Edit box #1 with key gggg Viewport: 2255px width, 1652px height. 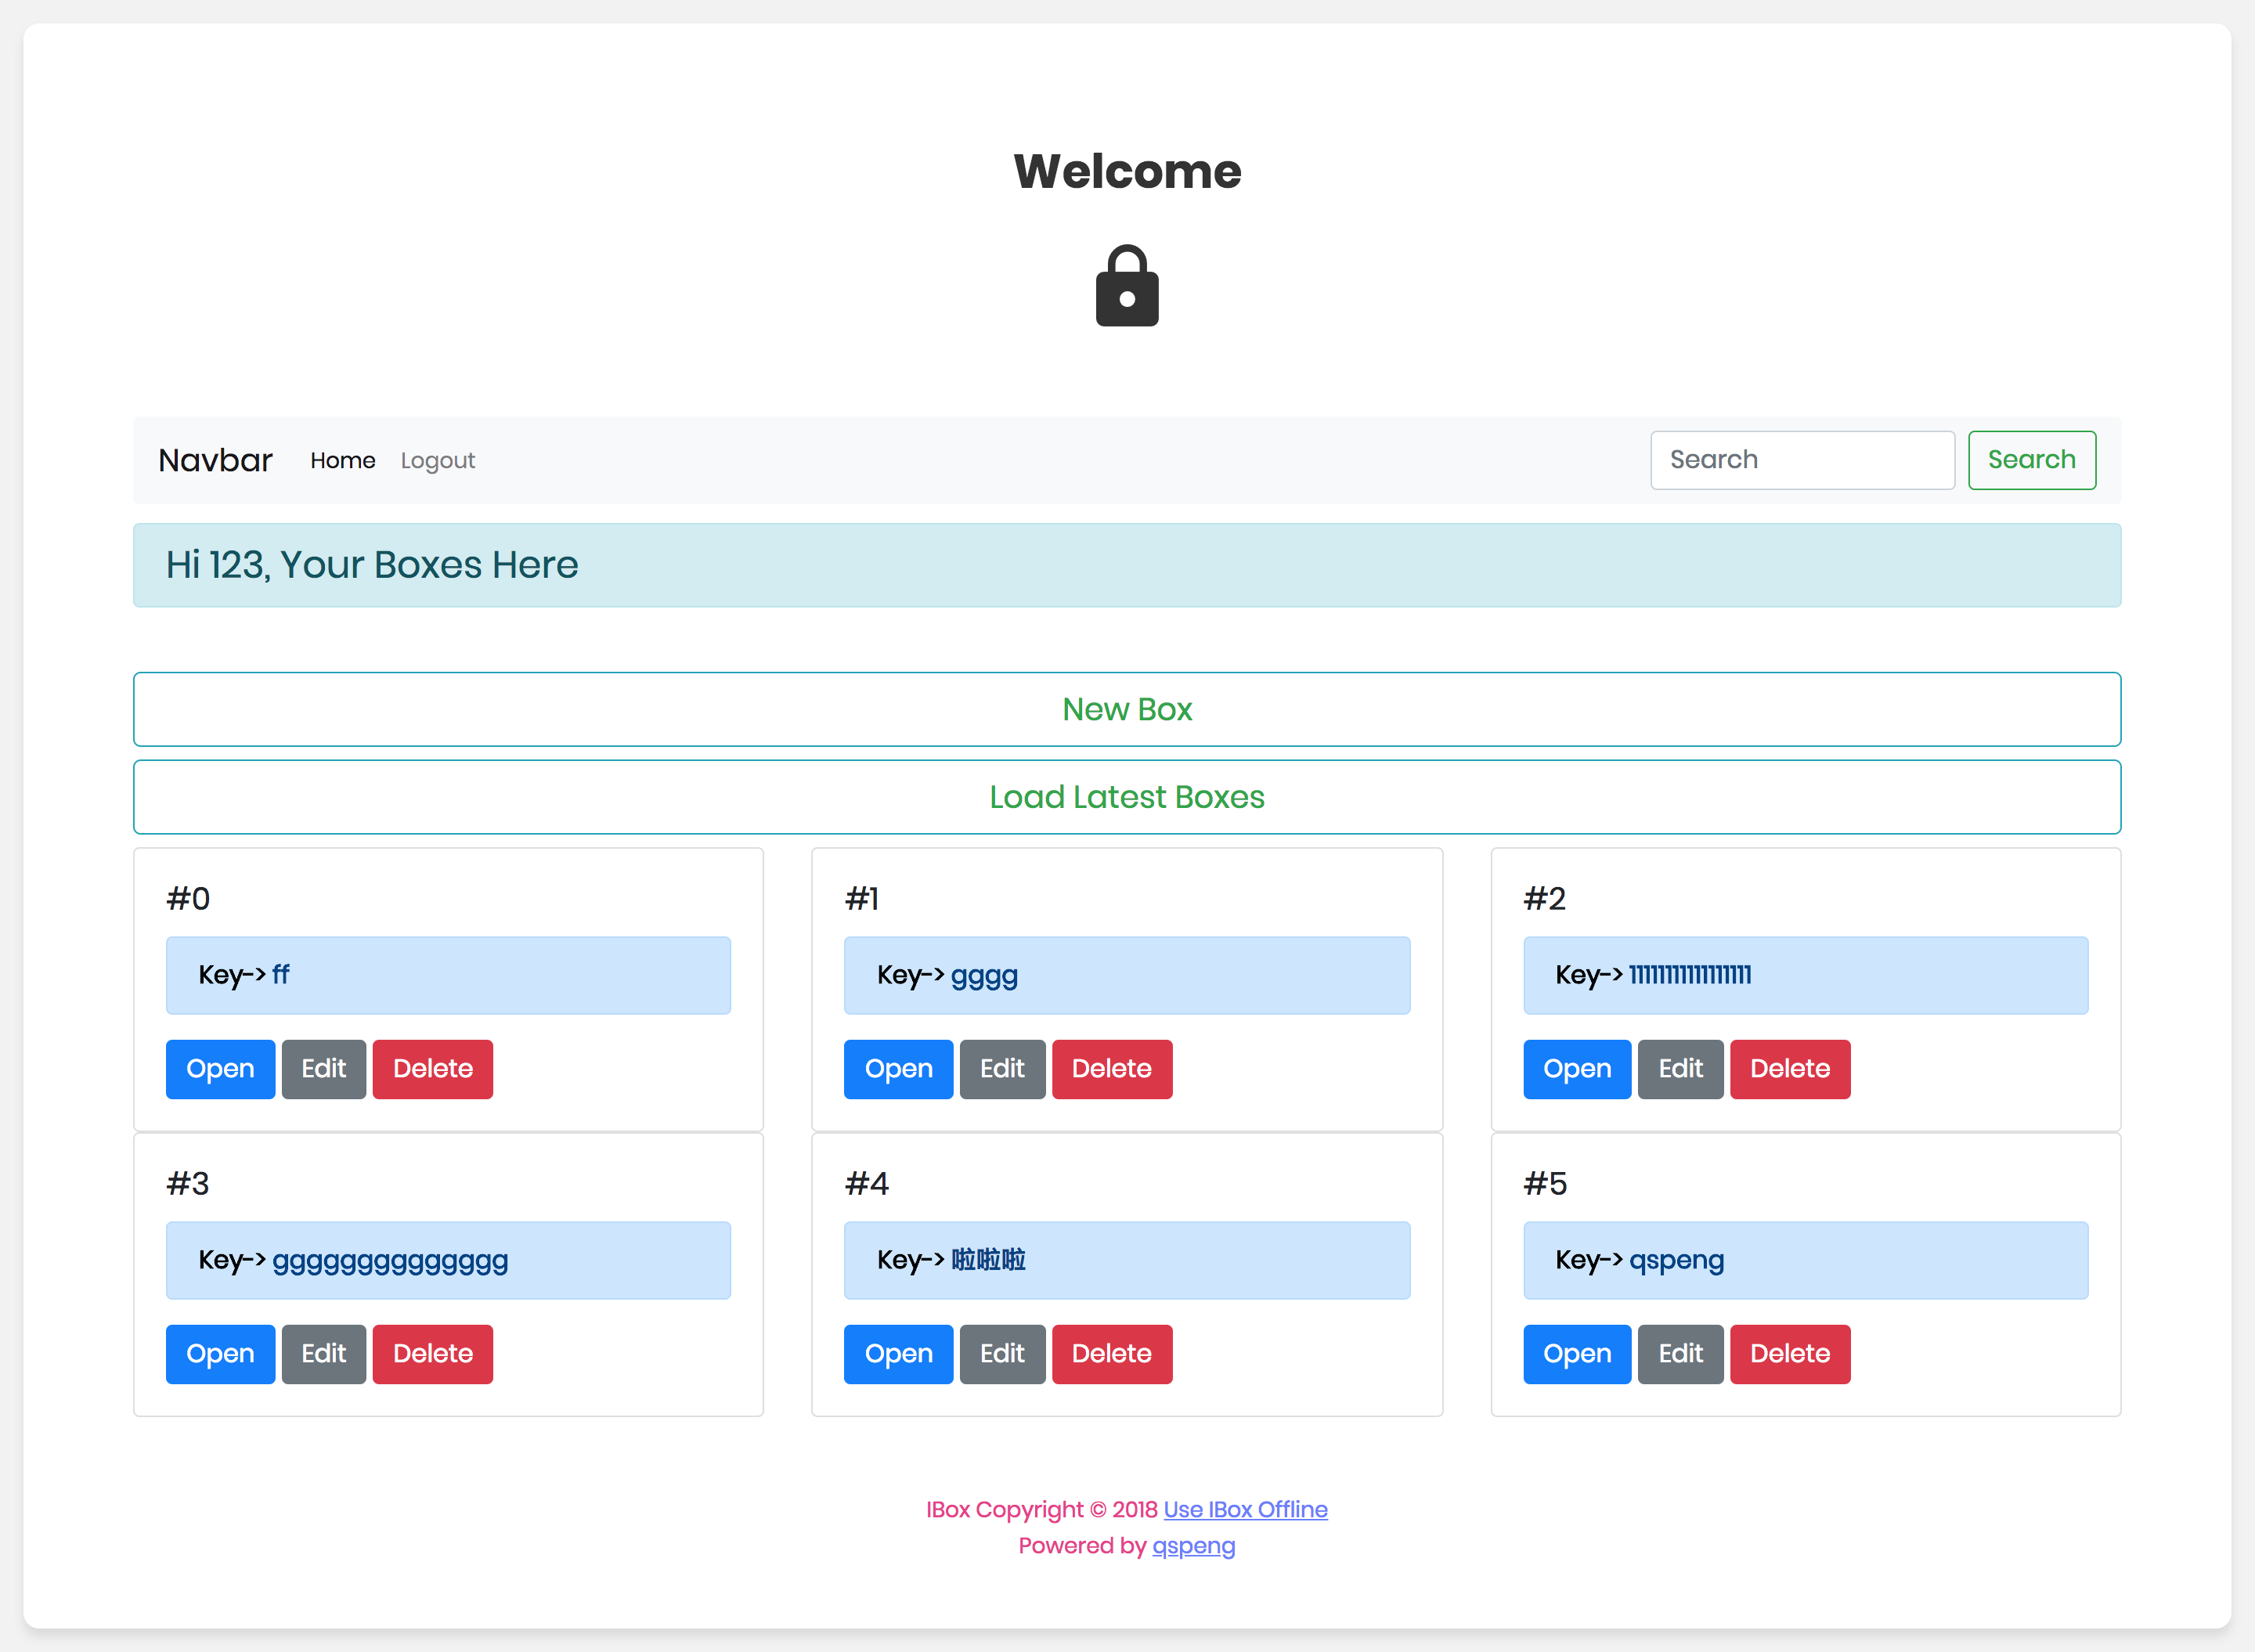click(1002, 1069)
